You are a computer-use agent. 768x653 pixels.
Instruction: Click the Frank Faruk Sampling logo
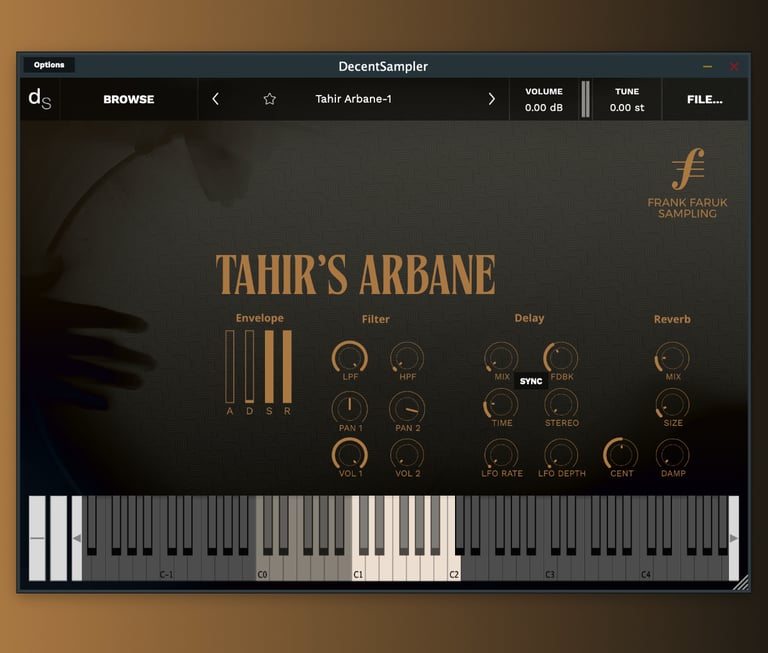pyautogui.click(x=688, y=183)
